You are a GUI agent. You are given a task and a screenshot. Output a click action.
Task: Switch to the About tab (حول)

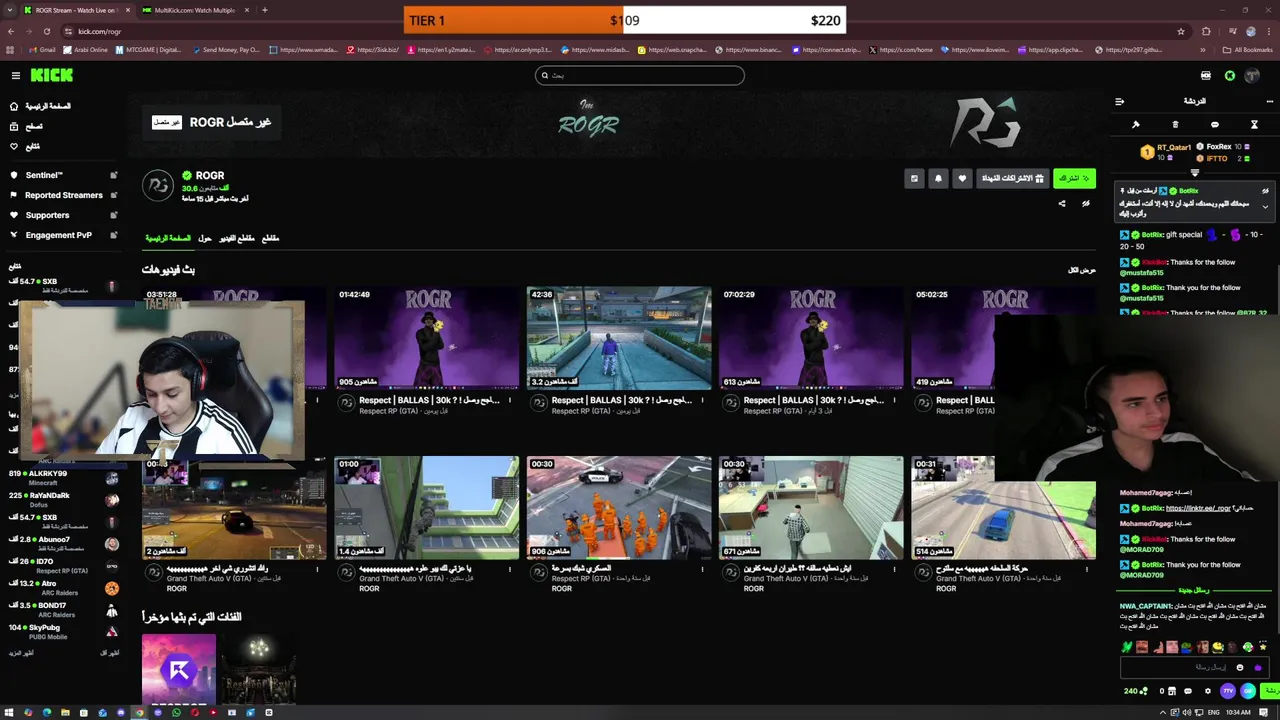pyautogui.click(x=205, y=238)
